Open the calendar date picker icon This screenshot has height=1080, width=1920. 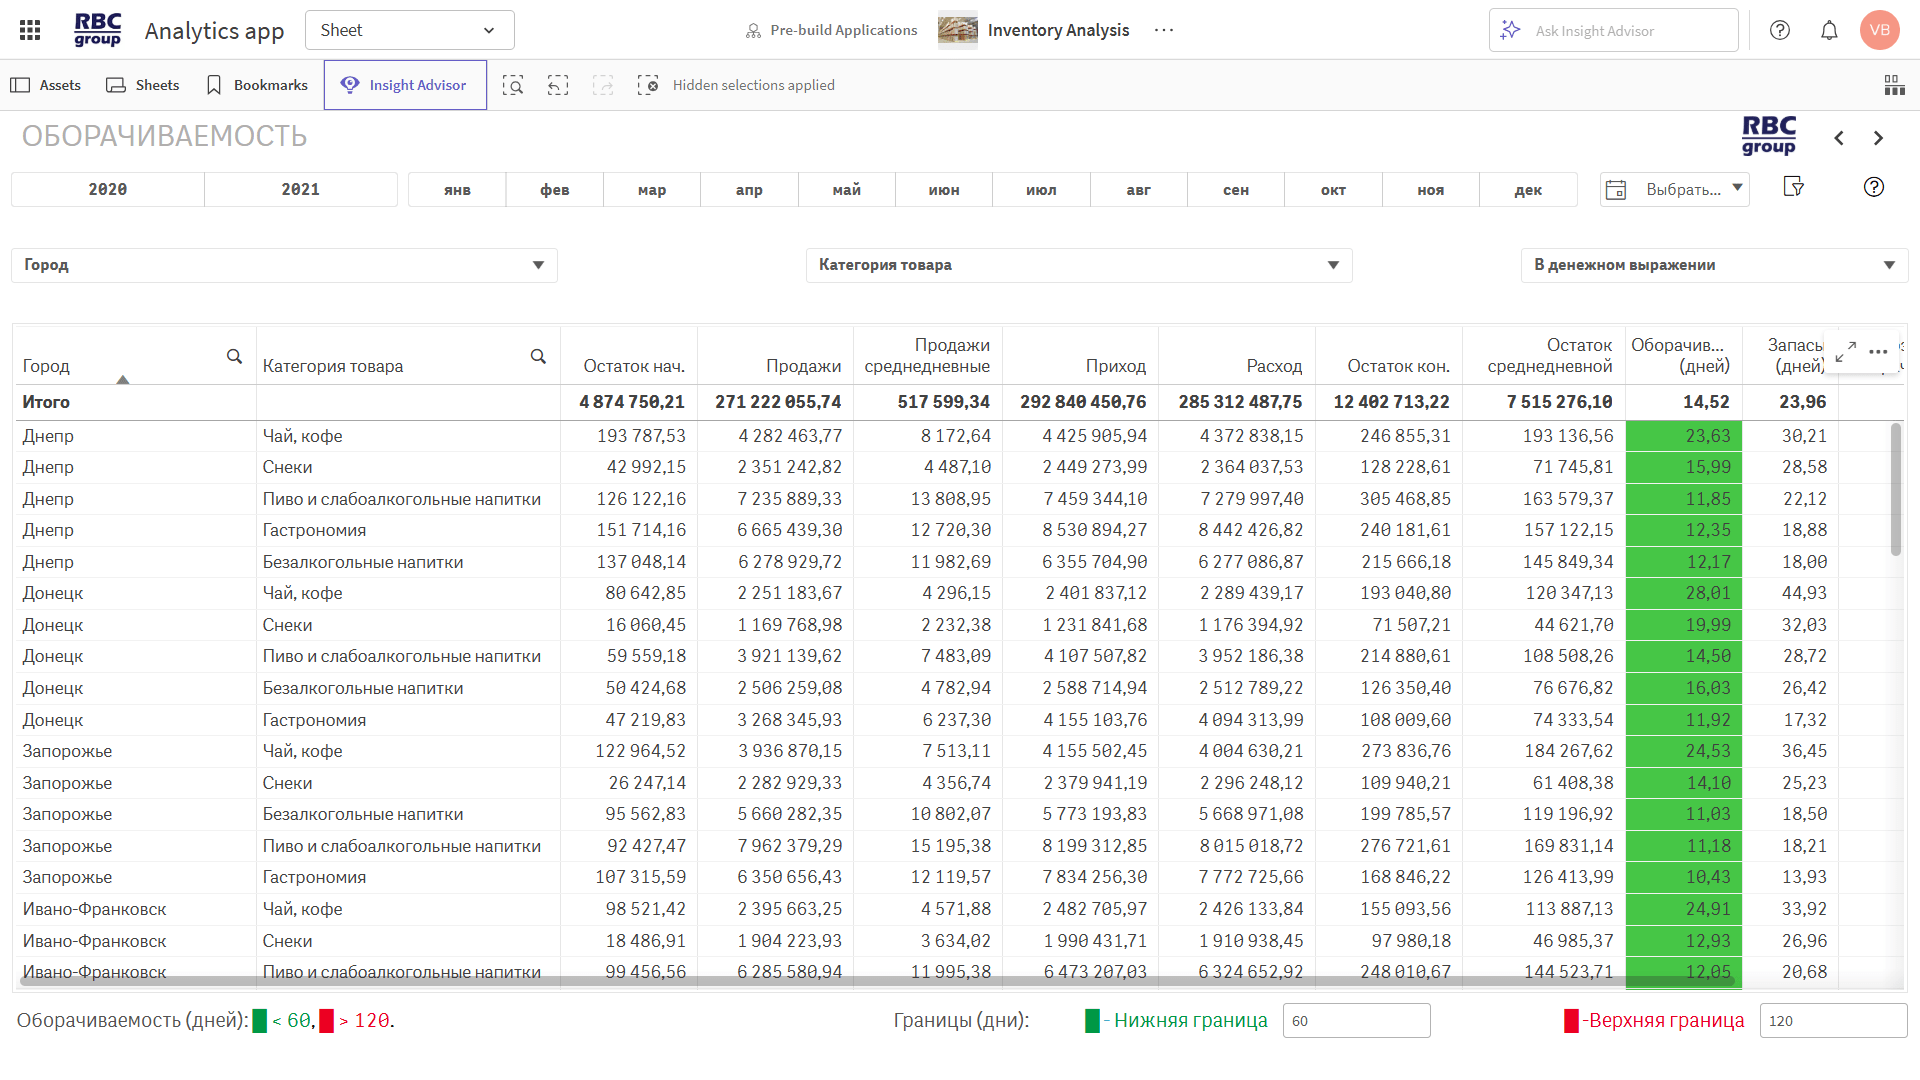point(1617,189)
